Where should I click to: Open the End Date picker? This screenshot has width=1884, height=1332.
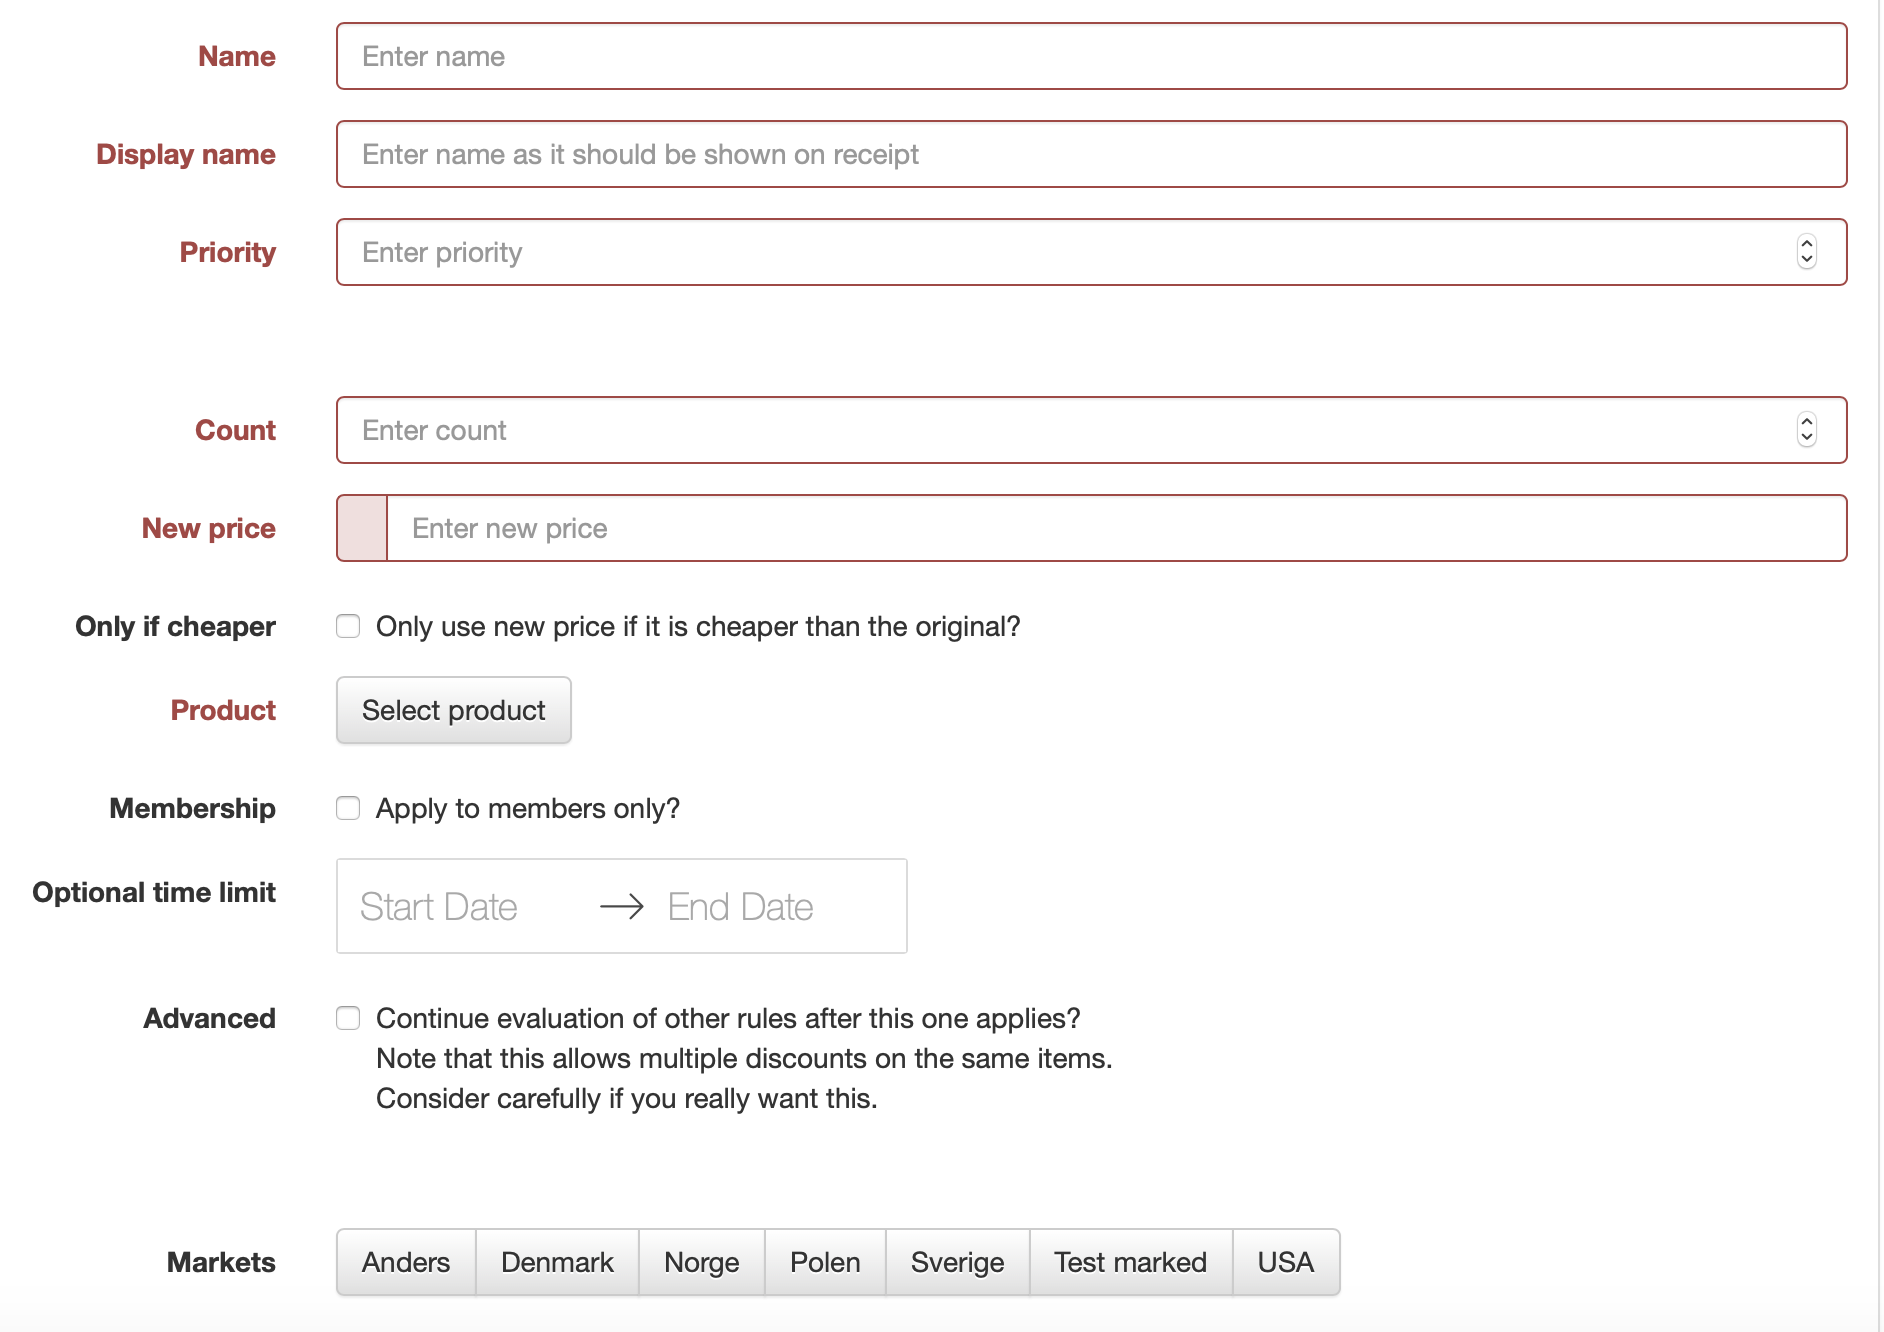(x=740, y=907)
